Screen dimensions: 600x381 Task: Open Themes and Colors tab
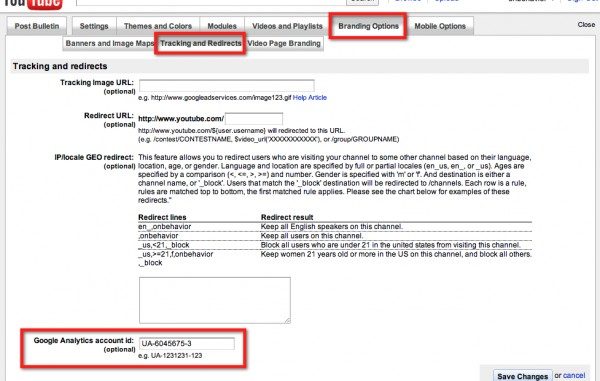tap(158, 26)
